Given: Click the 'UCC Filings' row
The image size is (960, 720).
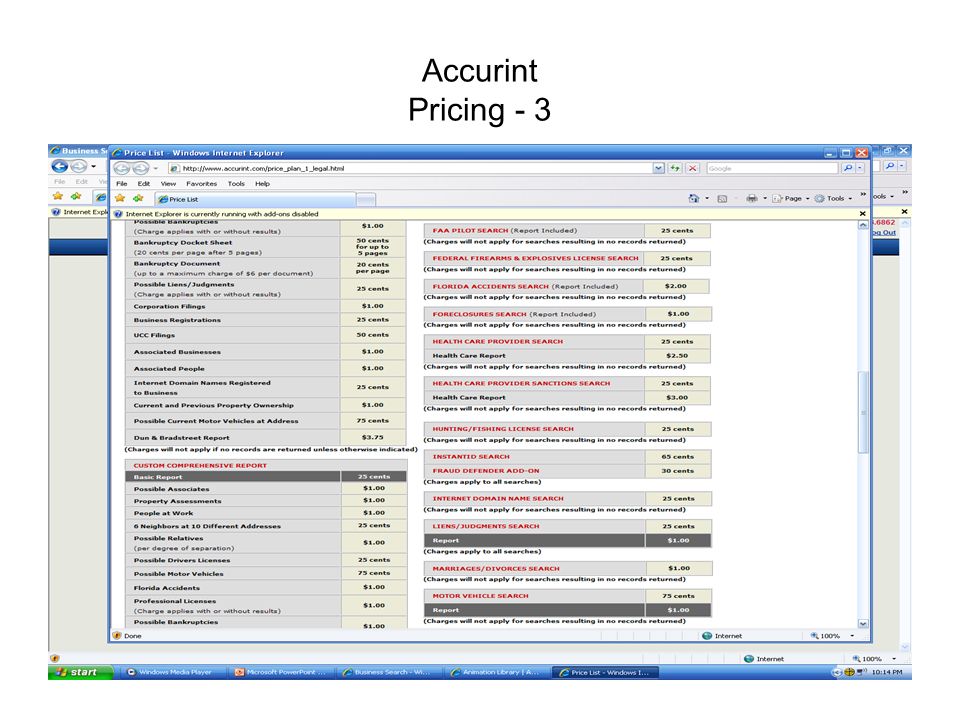Looking at the screenshot, I should coord(265,335).
